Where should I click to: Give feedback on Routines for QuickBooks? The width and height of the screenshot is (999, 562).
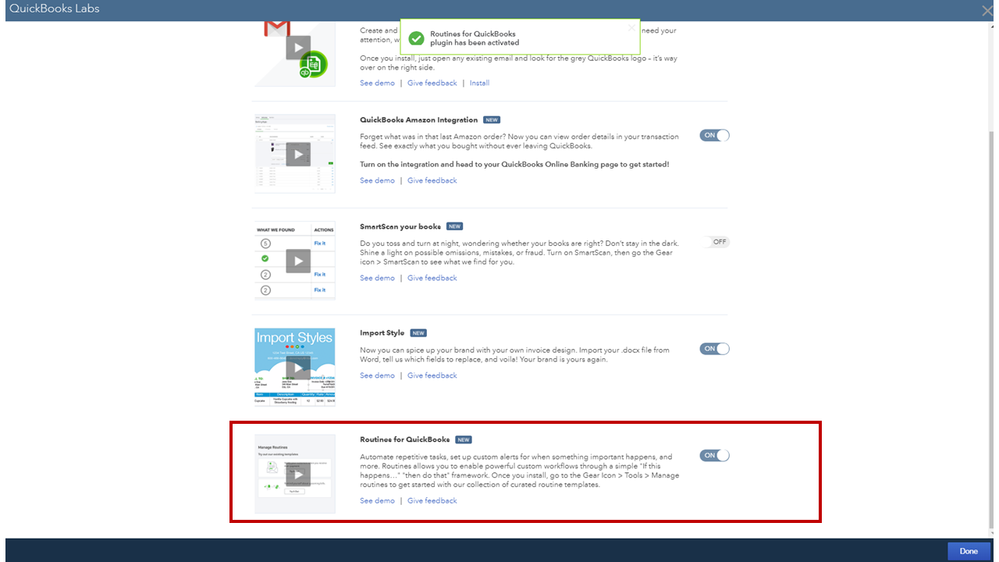coord(432,501)
